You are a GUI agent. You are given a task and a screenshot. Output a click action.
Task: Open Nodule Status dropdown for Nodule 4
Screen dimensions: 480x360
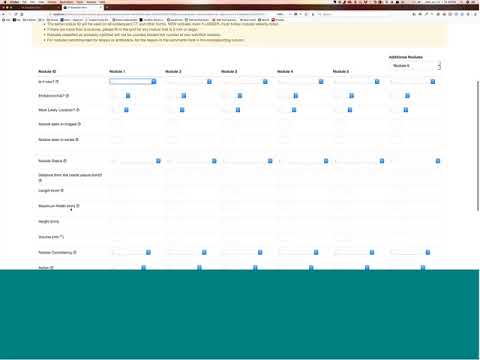(303, 161)
